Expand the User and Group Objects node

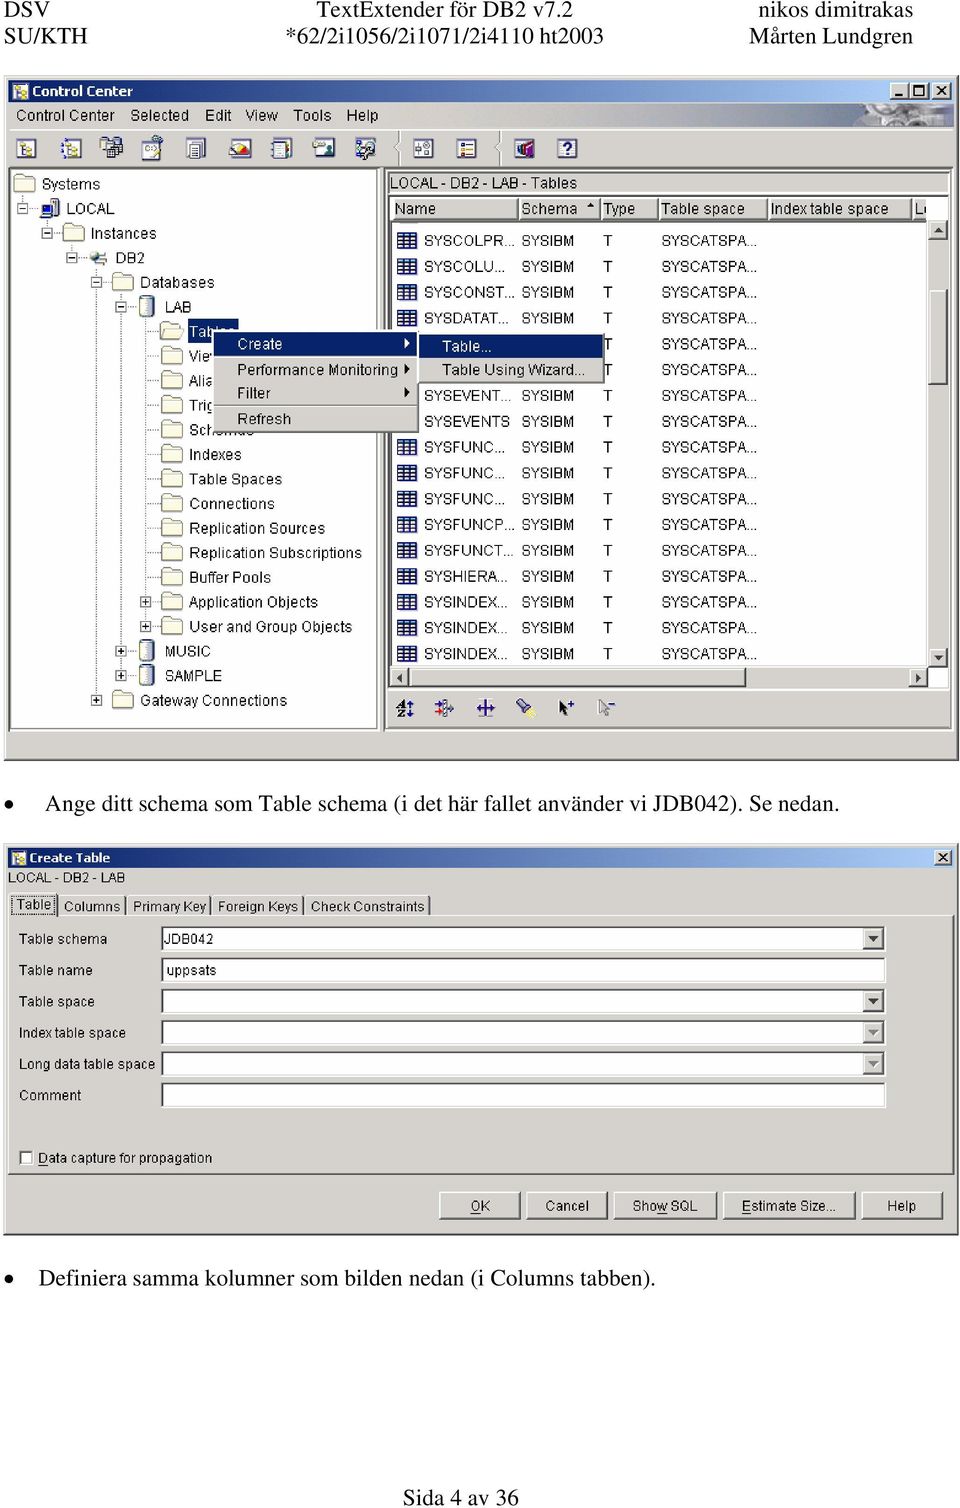pyautogui.click(x=145, y=627)
